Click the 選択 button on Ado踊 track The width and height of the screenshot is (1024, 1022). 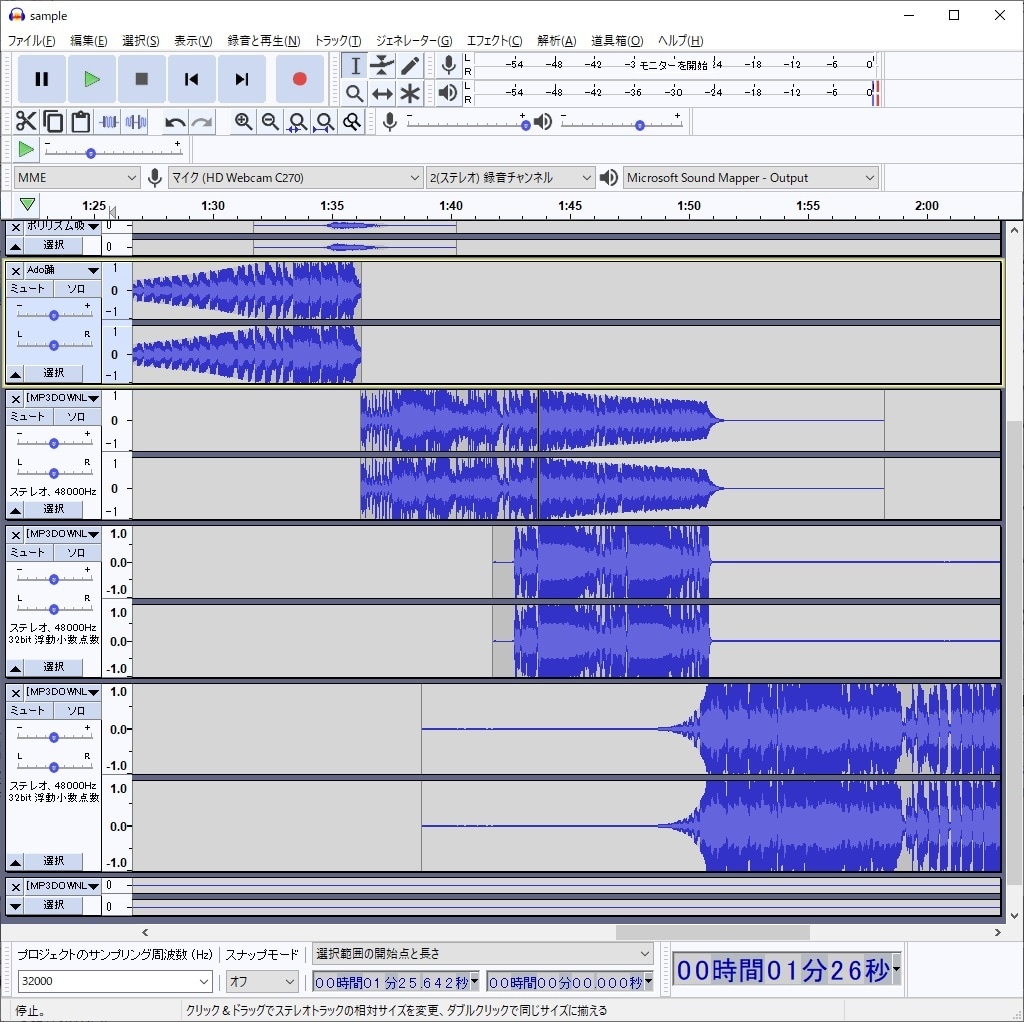[x=54, y=373]
